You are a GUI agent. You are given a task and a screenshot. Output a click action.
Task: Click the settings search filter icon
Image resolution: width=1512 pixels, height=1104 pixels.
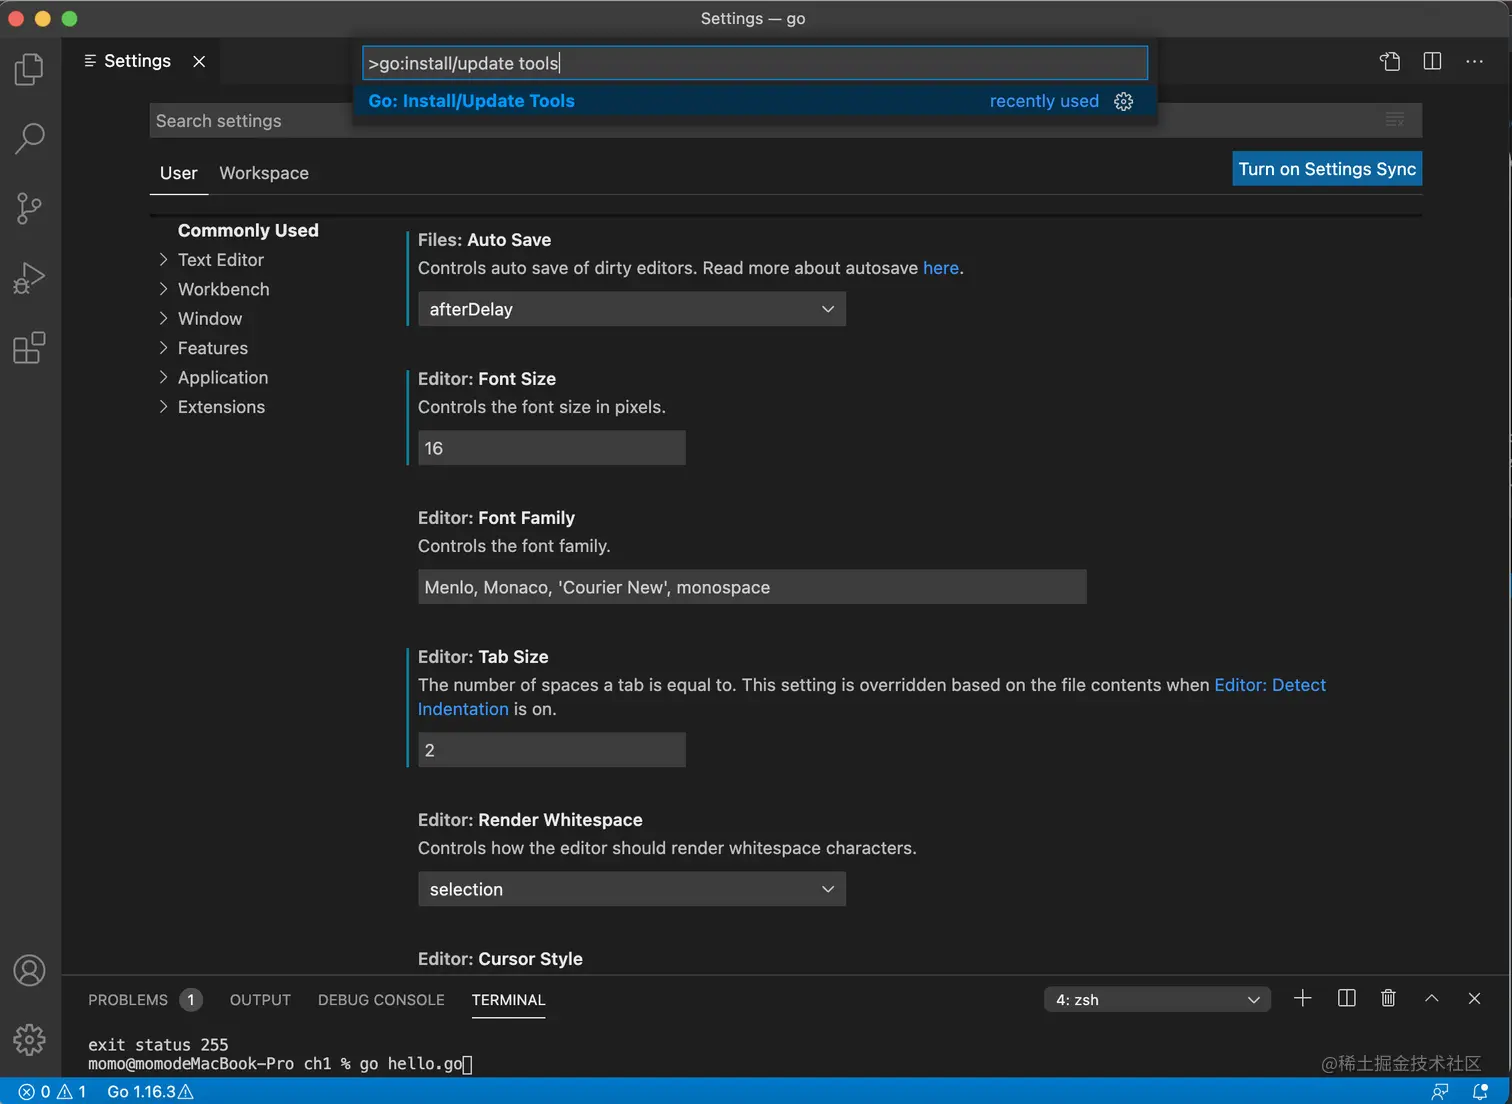[x=1395, y=120]
